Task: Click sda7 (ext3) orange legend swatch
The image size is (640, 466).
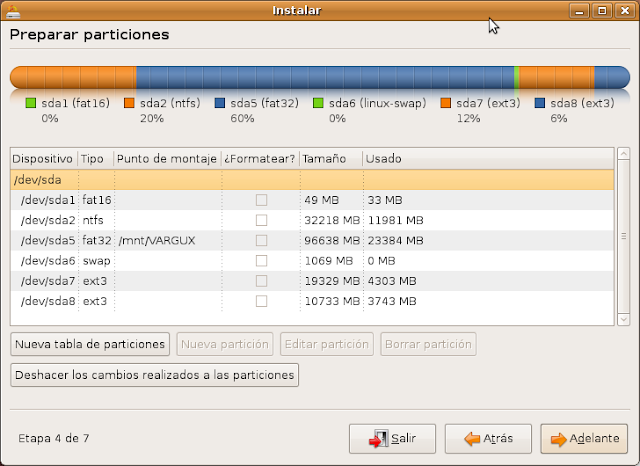Action: pos(445,103)
